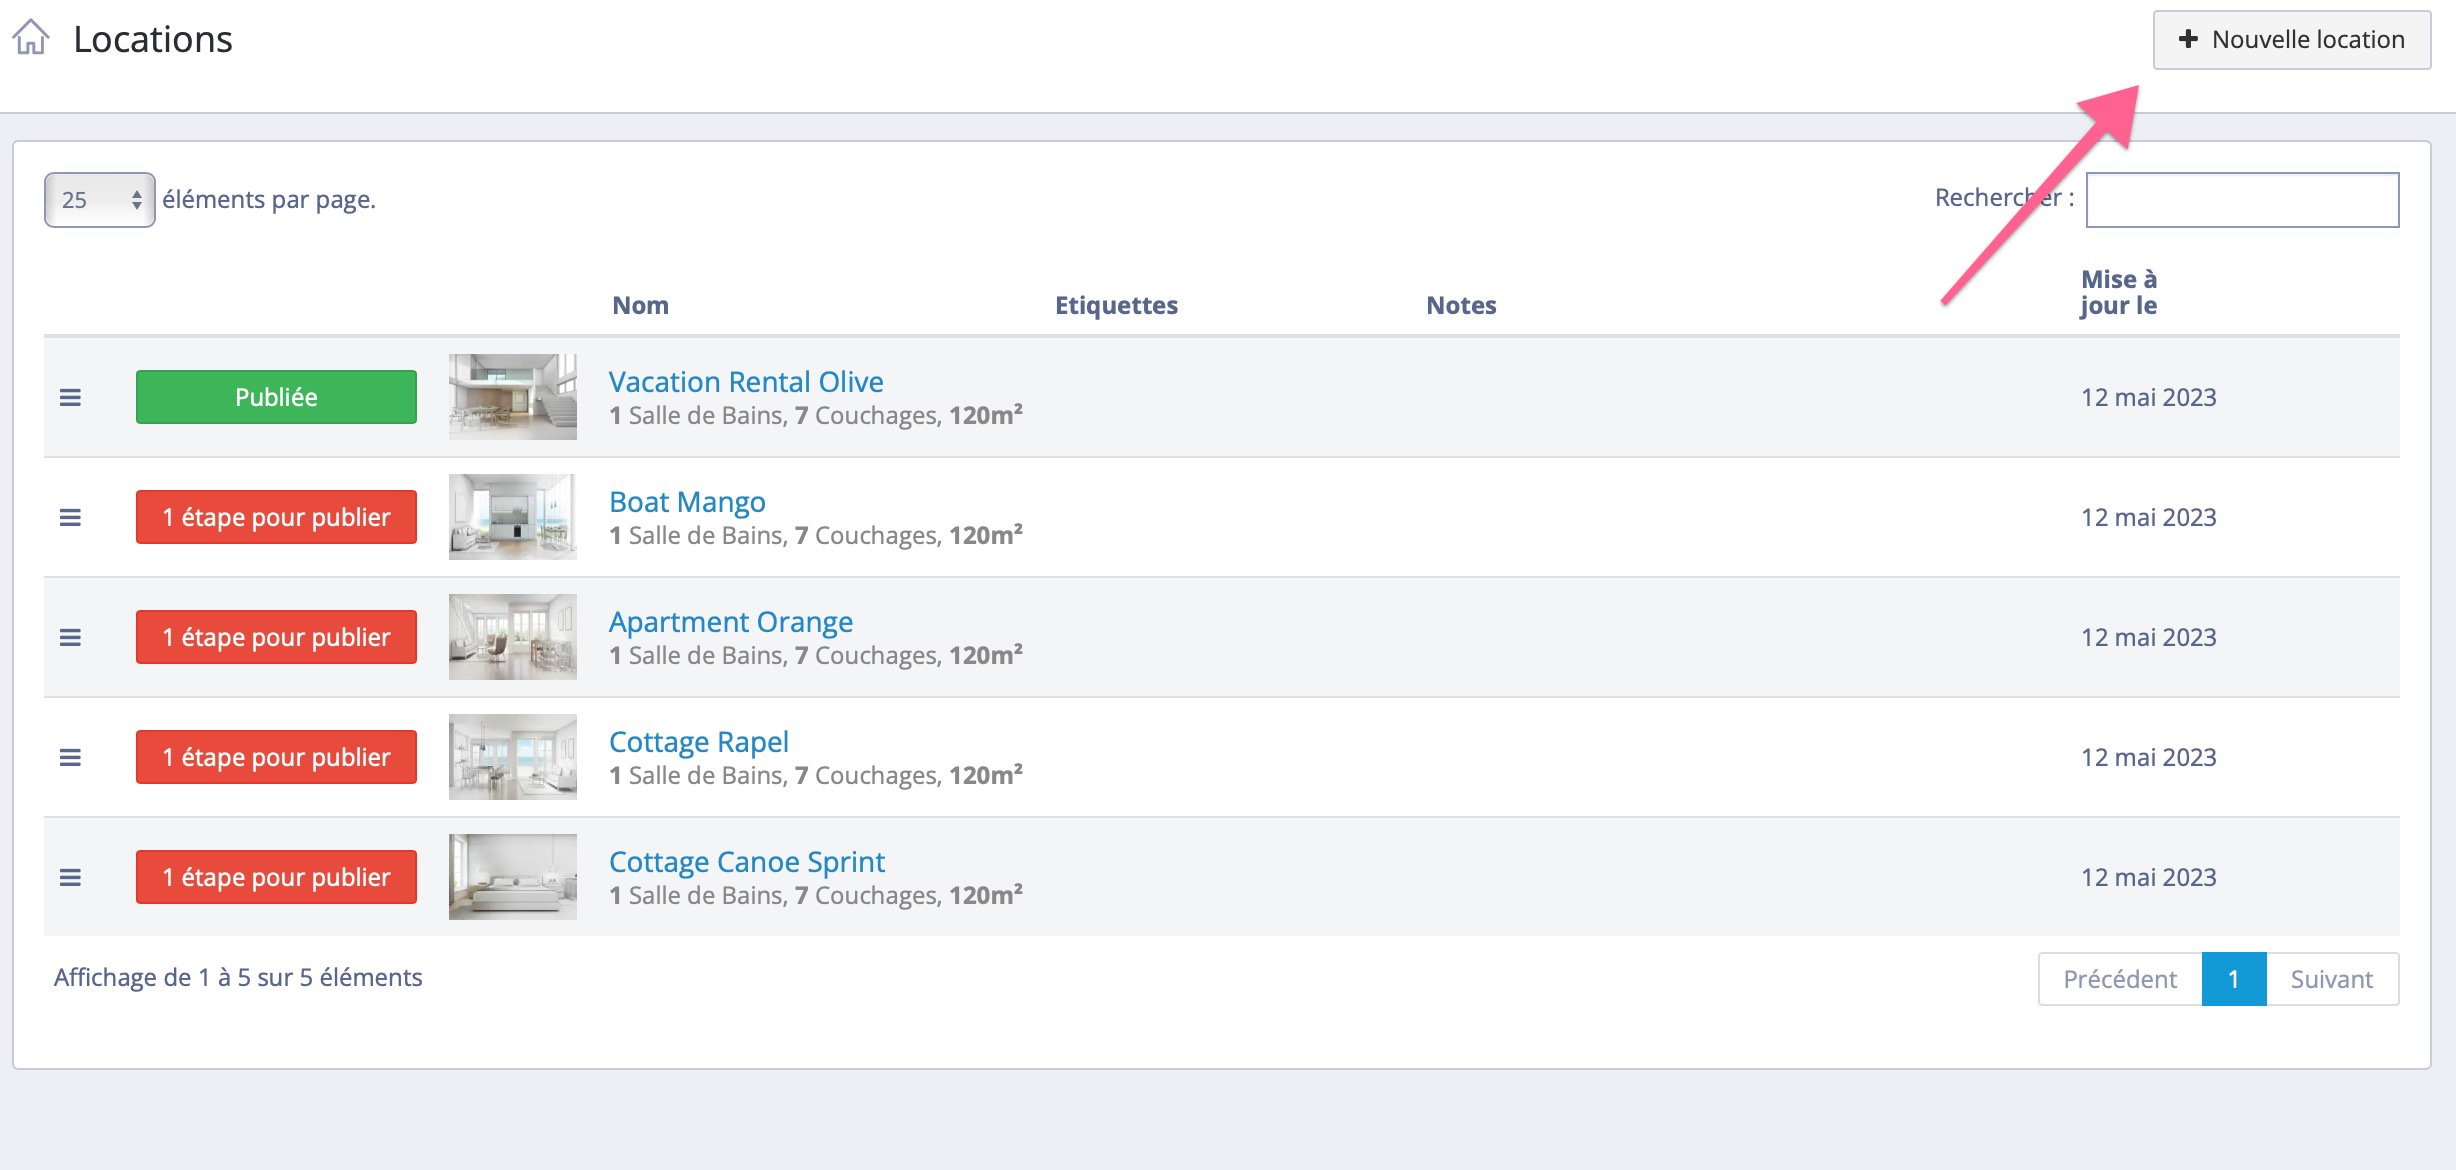Viewport: 2456px width, 1170px height.
Task: Open the Apartment Orange thumbnail
Action: (513, 637)
